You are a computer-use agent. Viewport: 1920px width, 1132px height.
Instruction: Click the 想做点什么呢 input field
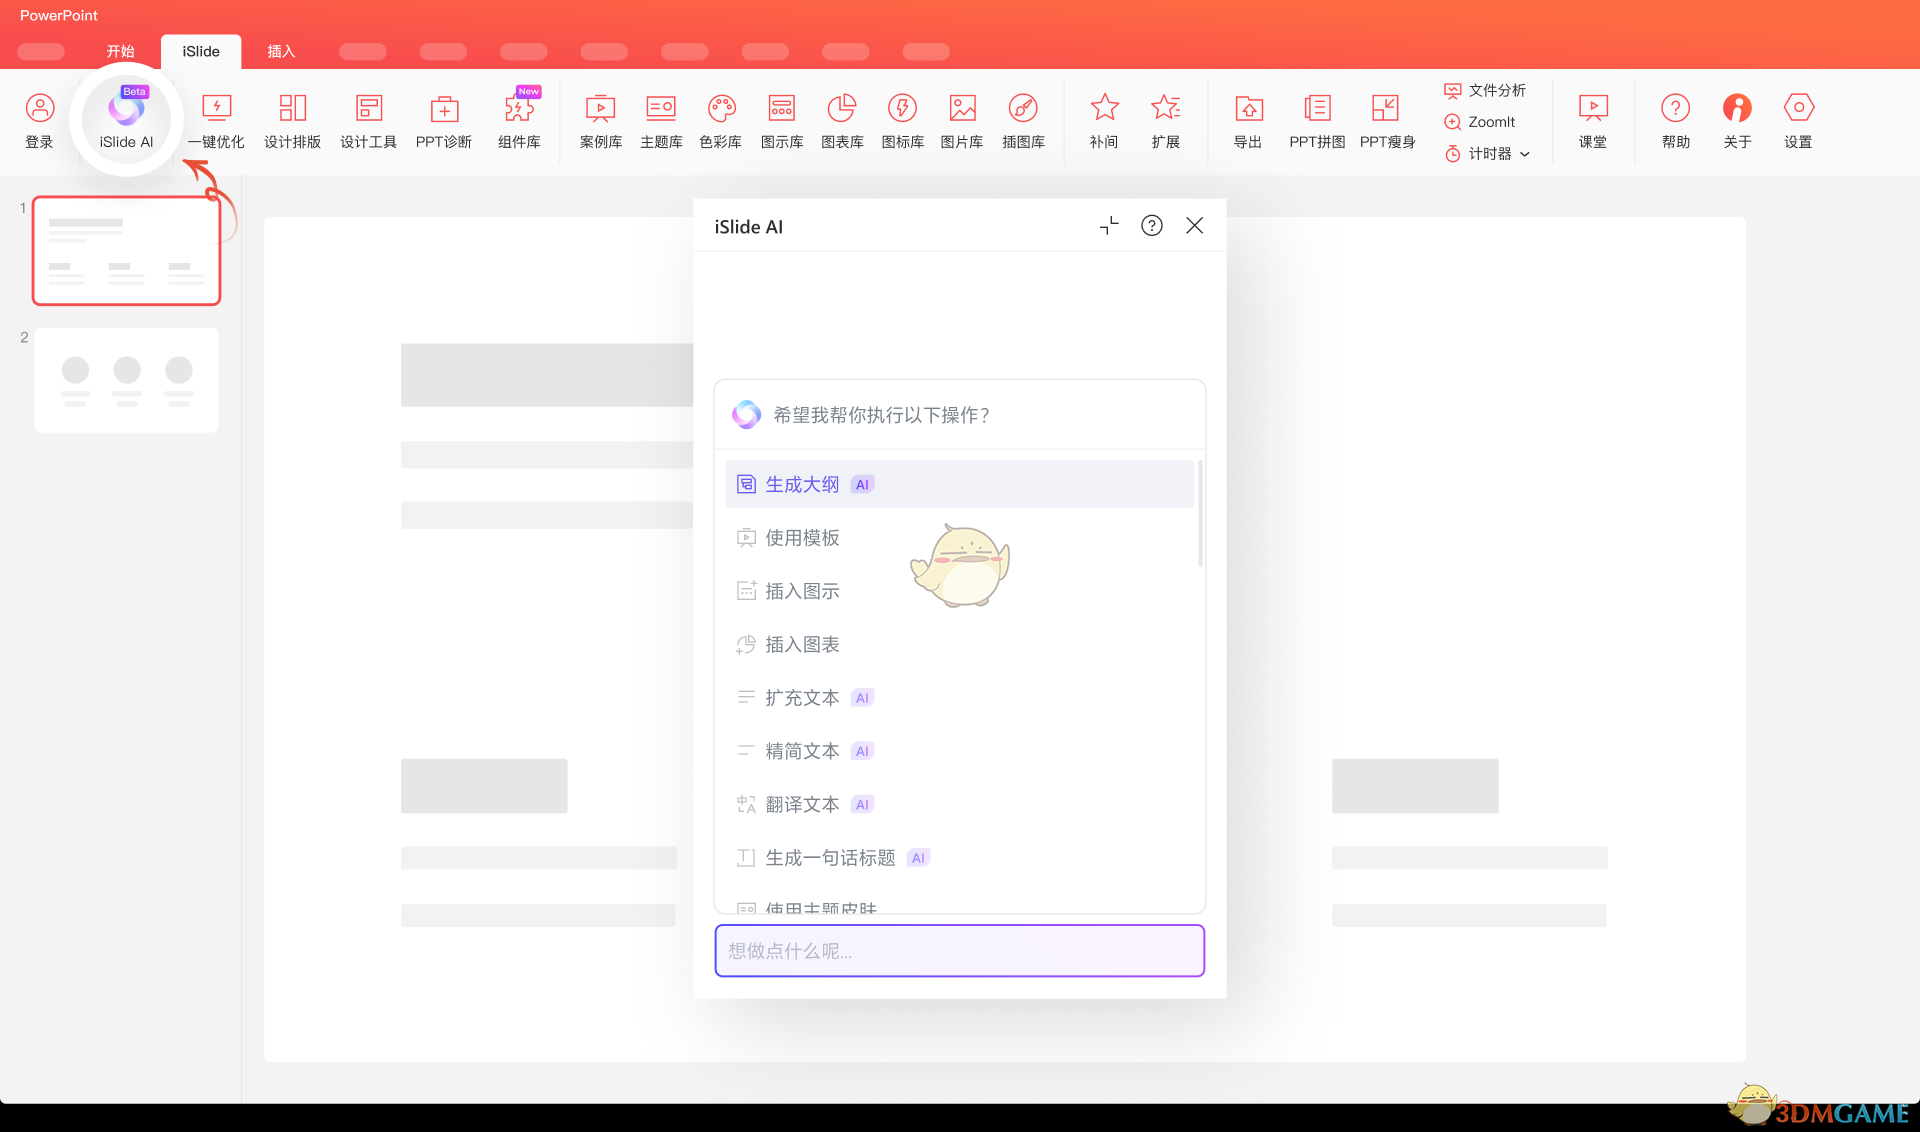[x=959, y=950]
